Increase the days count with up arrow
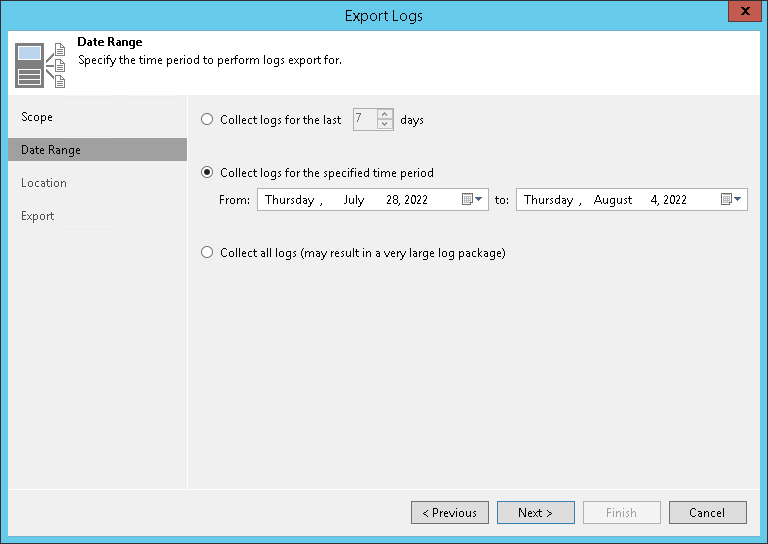This screenshot has height=544, width=768. [x=385, y=114]
